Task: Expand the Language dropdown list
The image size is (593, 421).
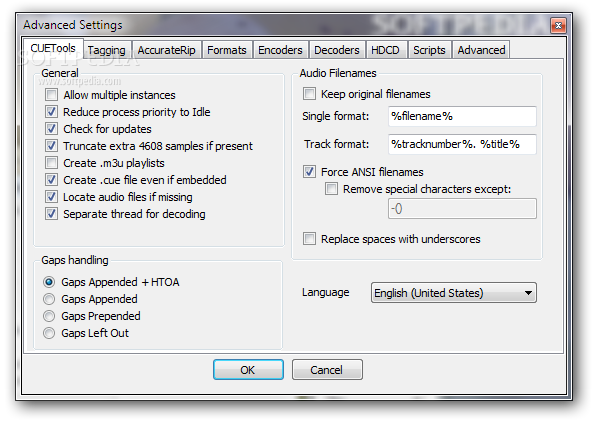Action: tap(453, 292)
